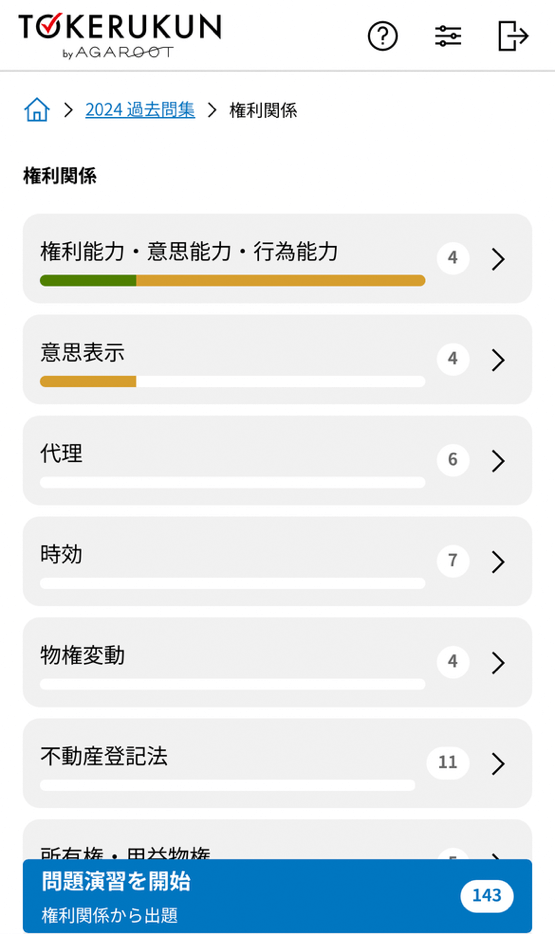
Task: Click the 11 count badge on 不動産登記法
Action: 448,762
